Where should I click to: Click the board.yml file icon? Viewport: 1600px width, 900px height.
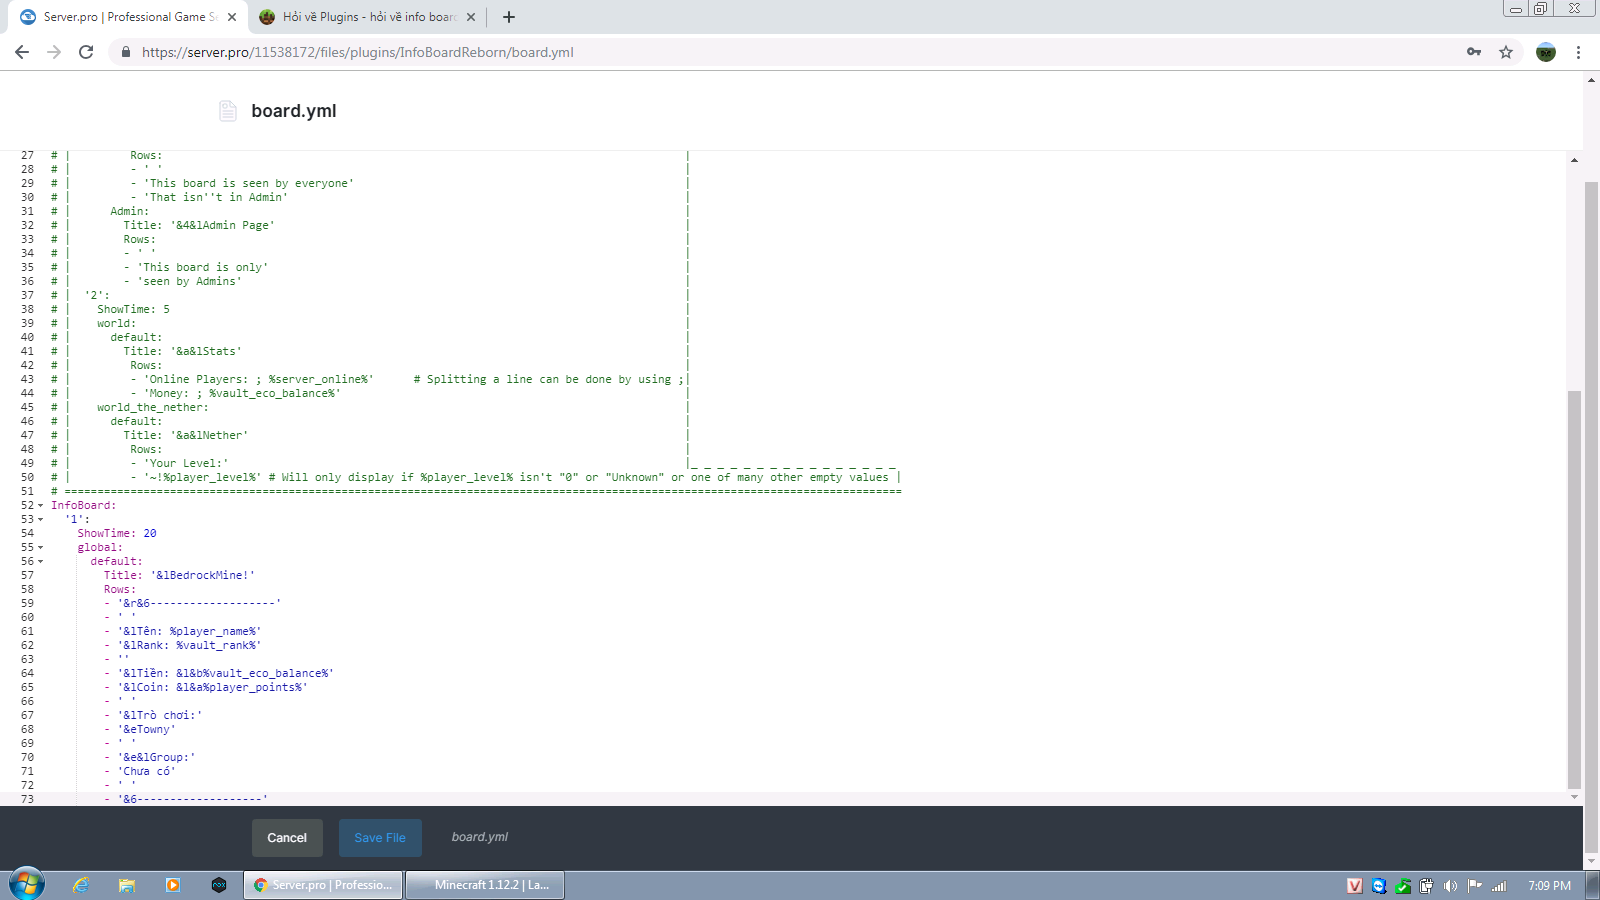228,111
